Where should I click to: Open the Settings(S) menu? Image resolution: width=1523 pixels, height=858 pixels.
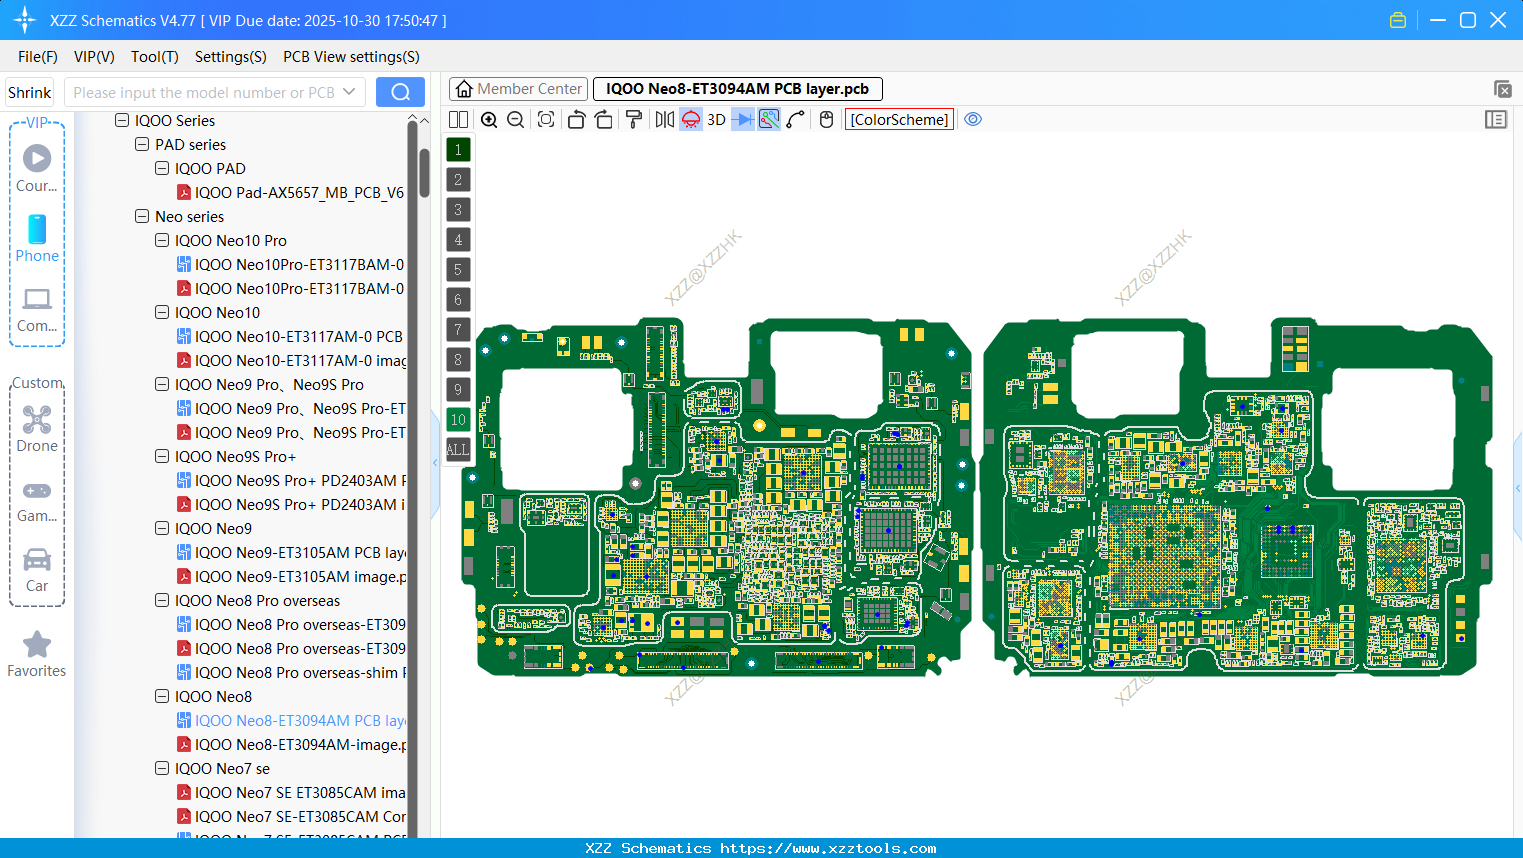tap(230, 57)
